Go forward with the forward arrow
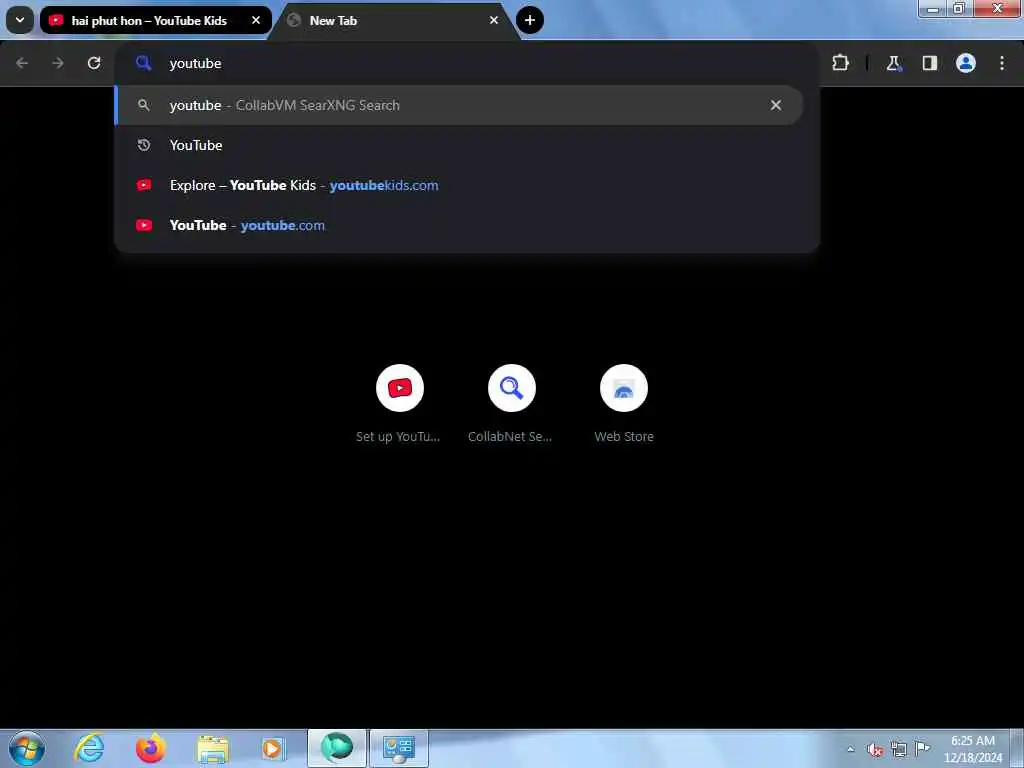The image size is (1024, 768). click(58, 63)
